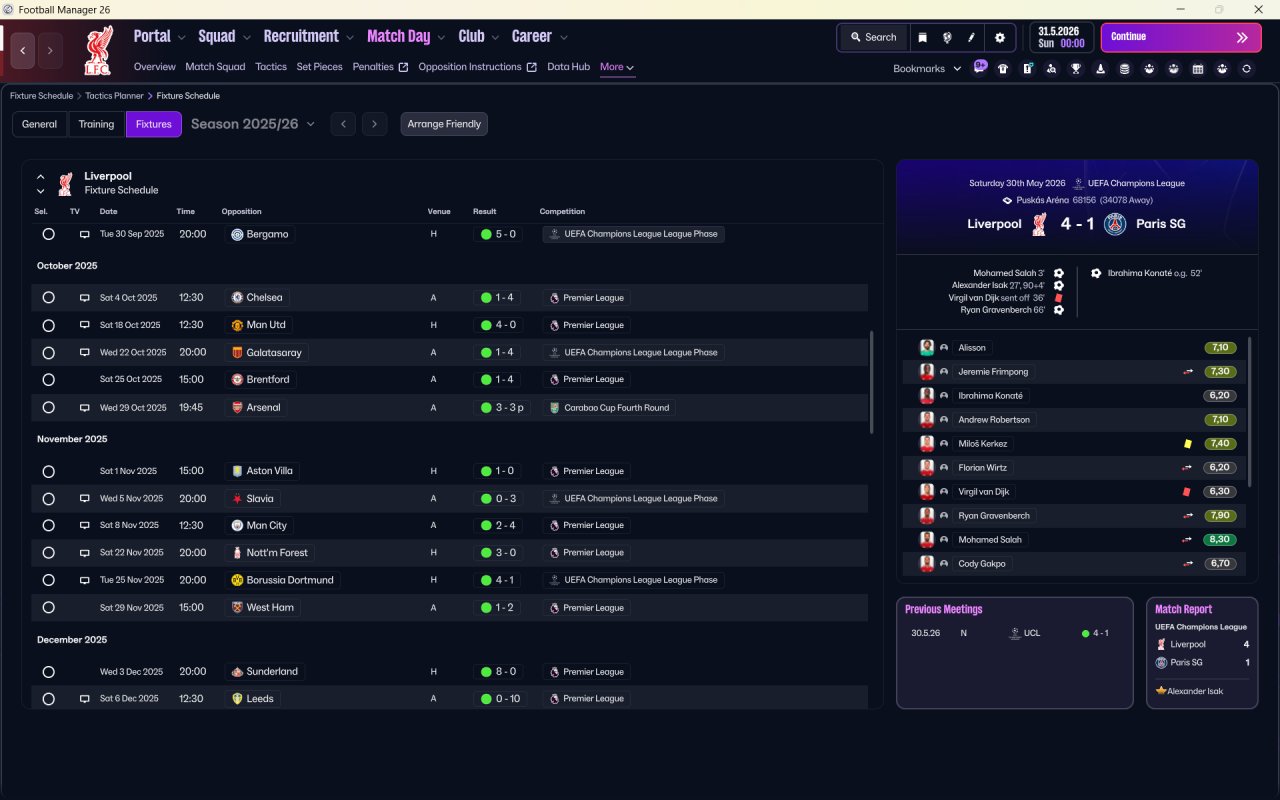This screenshot has height=800, width=1280.
Task: Open the world globe icon in top bar
Action: (946, 37)
